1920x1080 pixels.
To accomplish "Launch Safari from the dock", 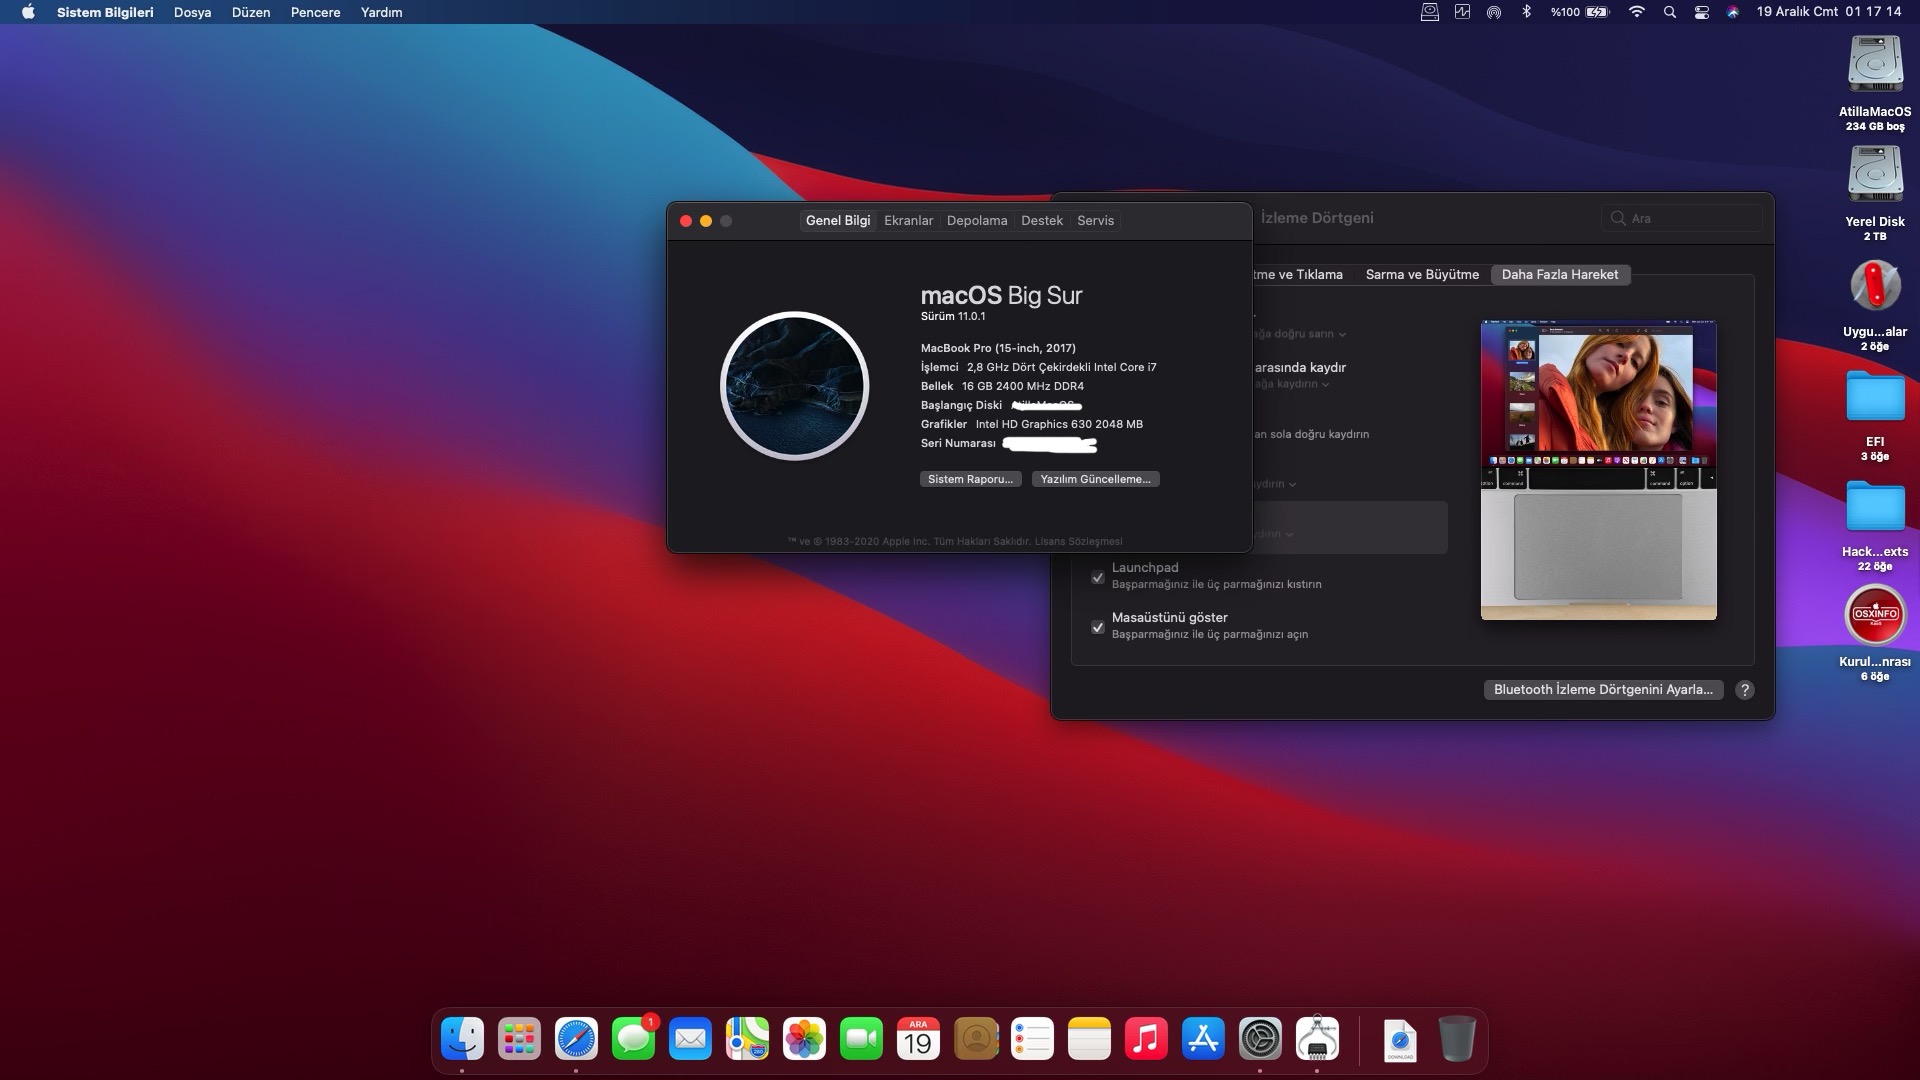I will point(576,1039).
